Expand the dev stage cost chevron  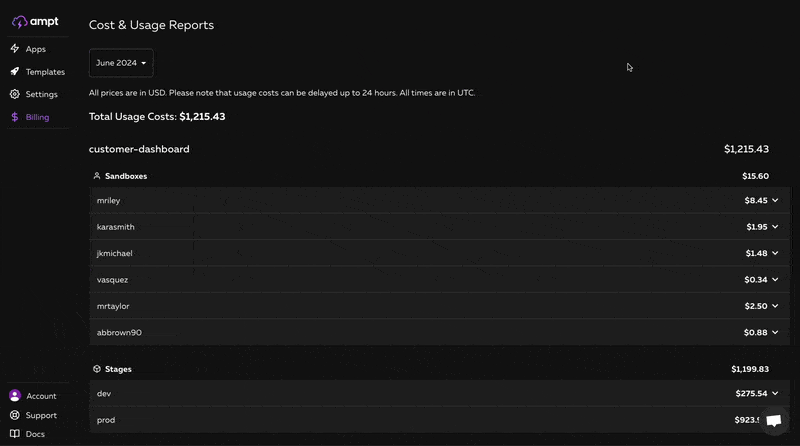click(x=775, y=393)
